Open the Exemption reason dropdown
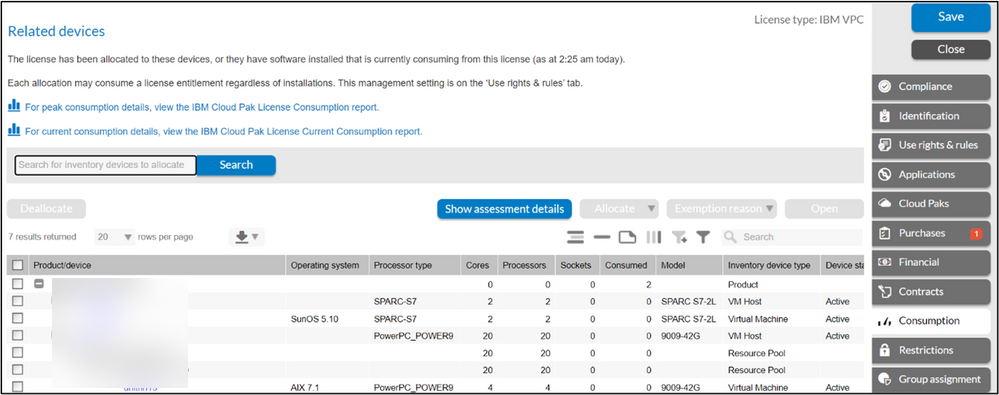Screen dimensions: 999x395 pos(722,209)
